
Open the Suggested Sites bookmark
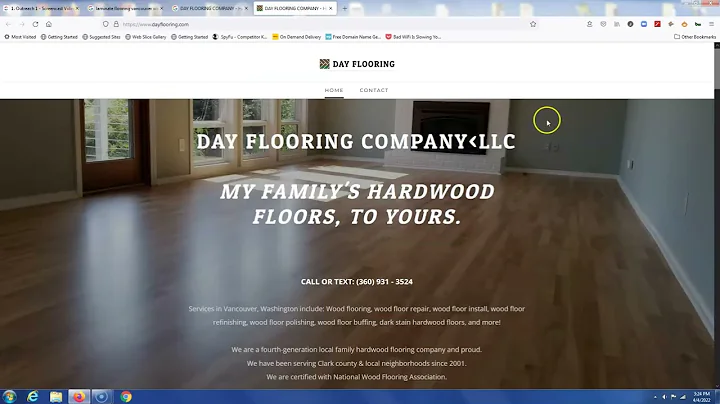(101, 37)
